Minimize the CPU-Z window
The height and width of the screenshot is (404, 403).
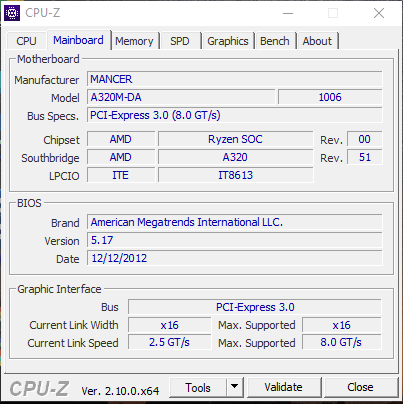tap(288, 13)
